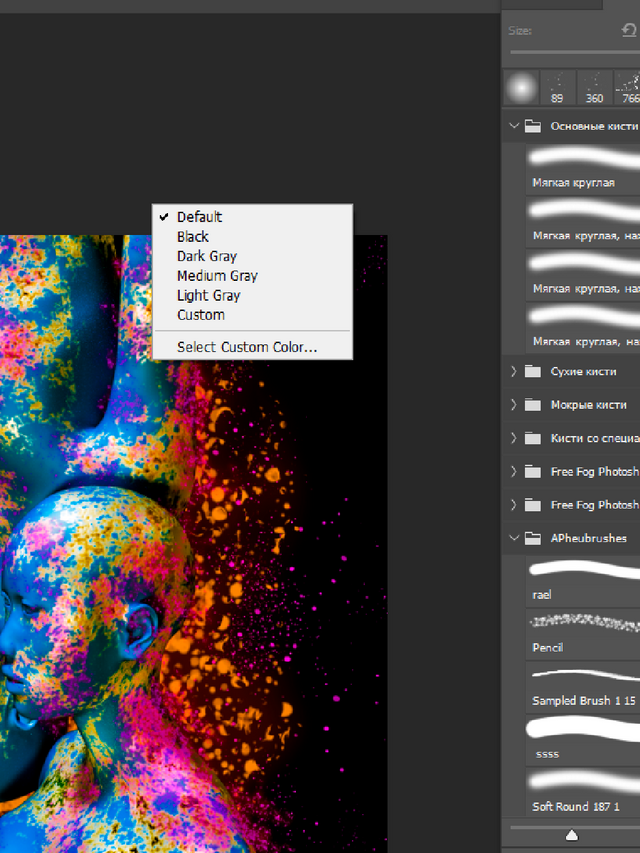Click the brush preview size slider handle
The height and width of the screenshot is (853, 640).
tap(571, 835)
